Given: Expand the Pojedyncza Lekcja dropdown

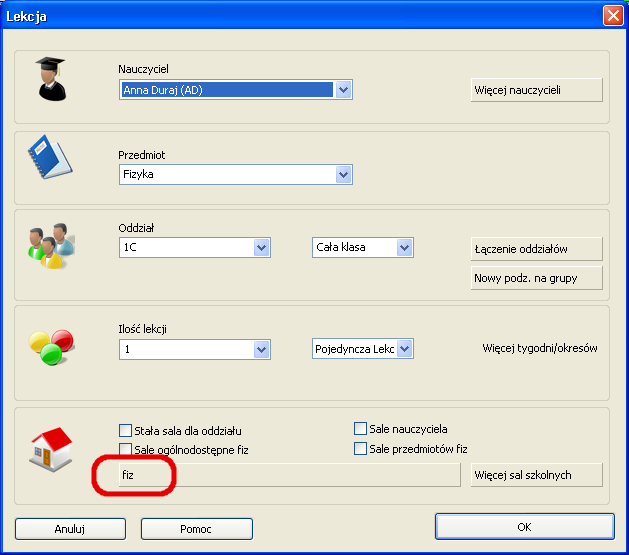Looking at the screenshot, I should point(404,349).
